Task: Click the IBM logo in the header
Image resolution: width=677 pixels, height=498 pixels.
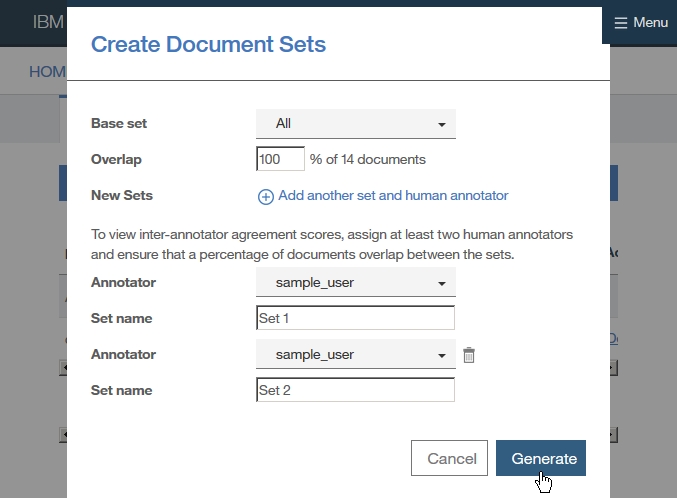Action: (48, 22)
